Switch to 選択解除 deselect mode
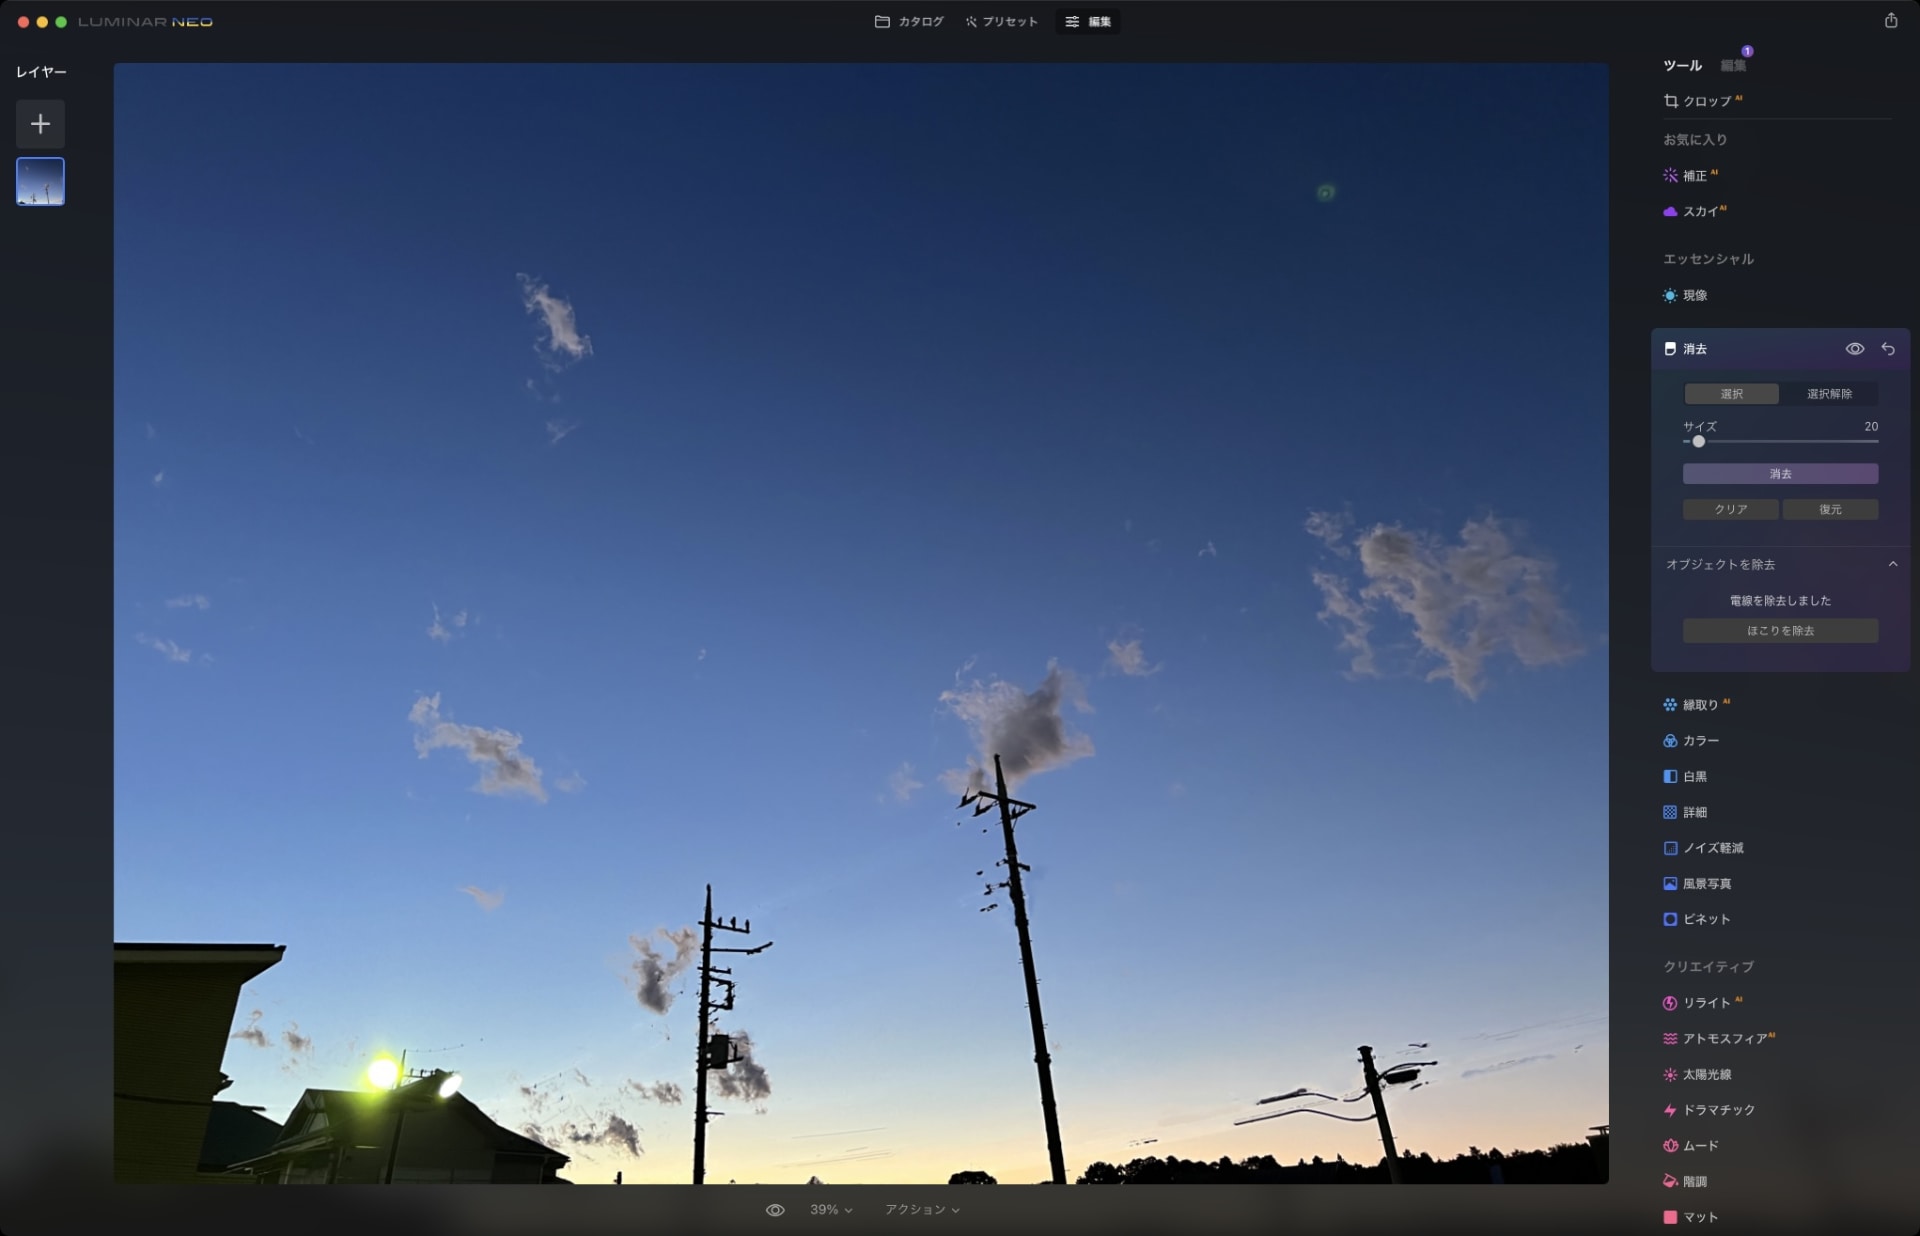The height and width of the screenshot is (1236, 1920). (1828, 394)
